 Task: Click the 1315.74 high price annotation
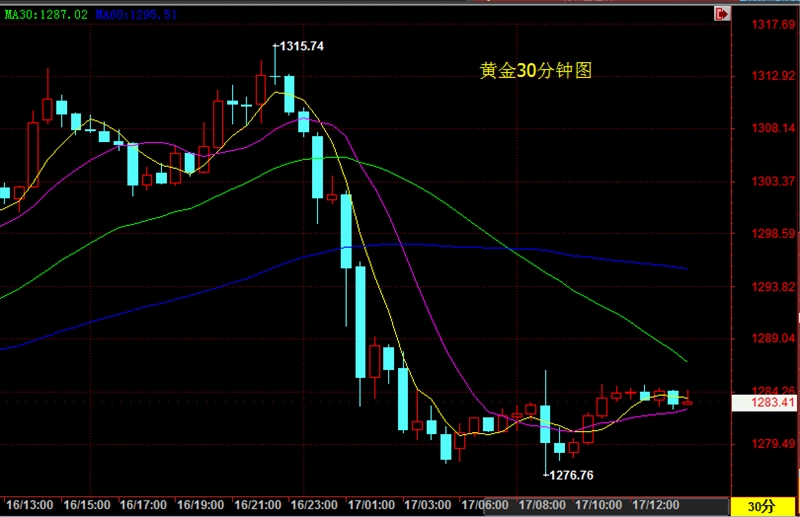[302, 46]
